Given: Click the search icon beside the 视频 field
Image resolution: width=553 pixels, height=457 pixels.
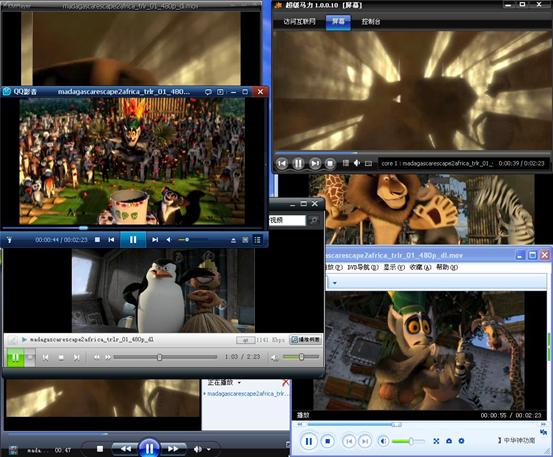Looking at the screenshot, I should [313, 220].
